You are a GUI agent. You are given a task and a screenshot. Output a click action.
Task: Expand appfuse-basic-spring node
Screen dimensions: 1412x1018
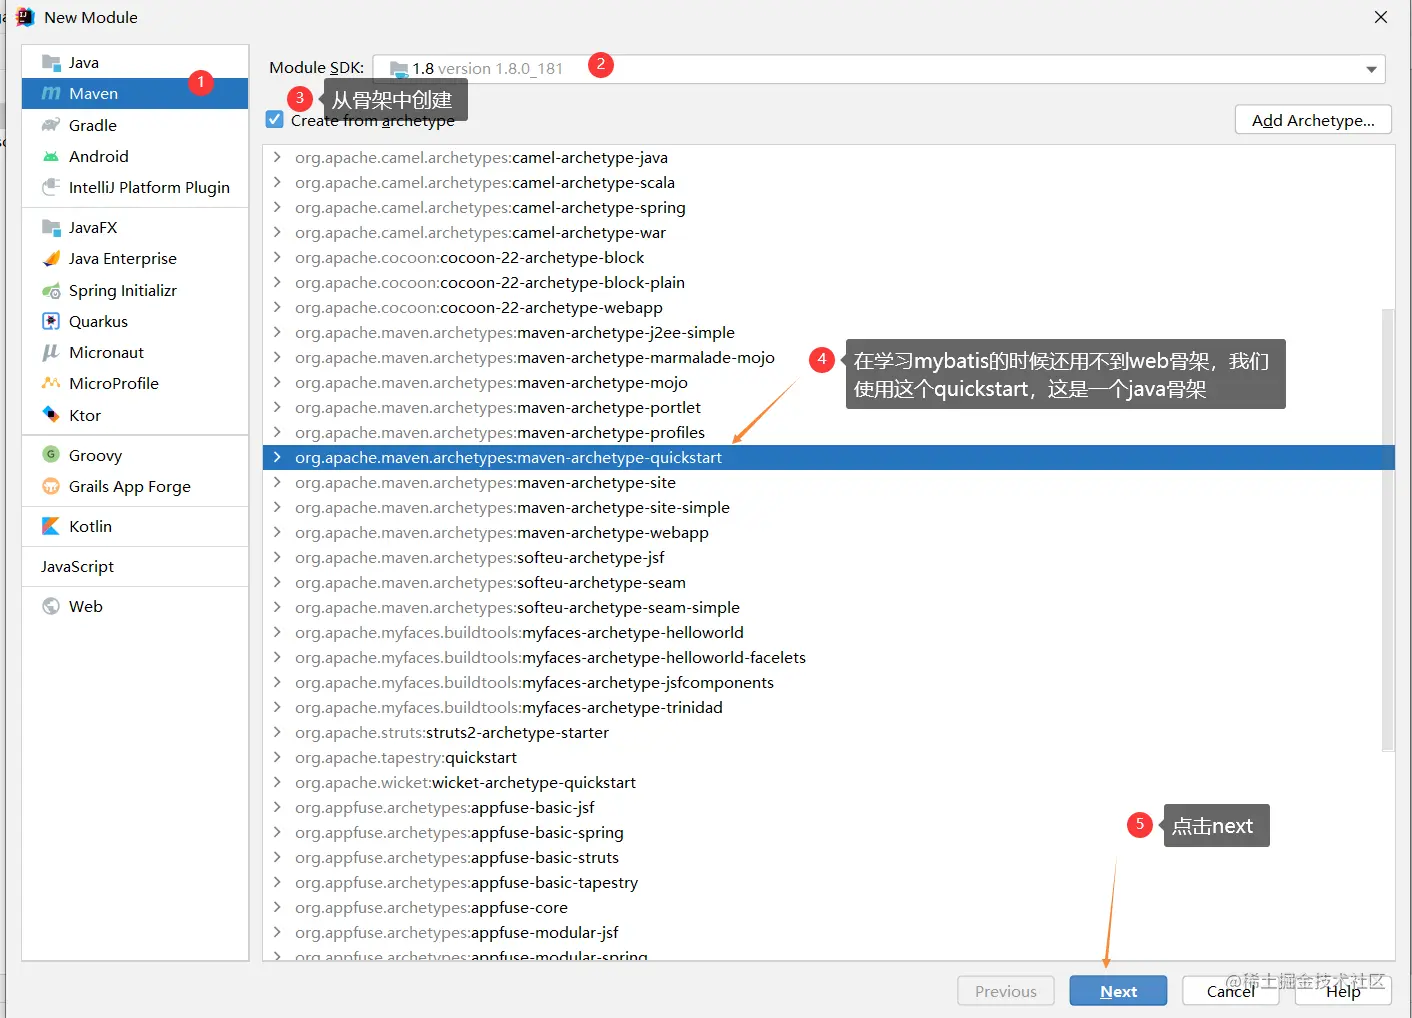click(277, 832)
